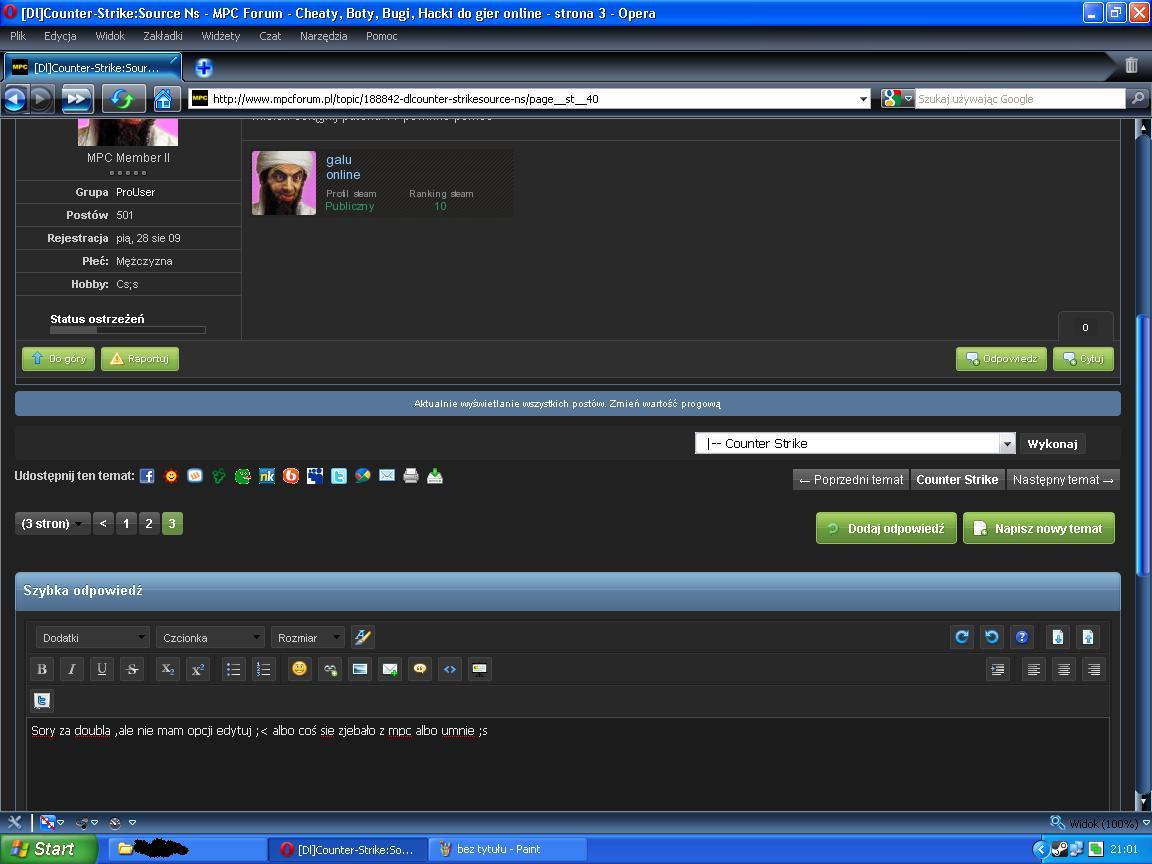Click the Cytuj quote button
This screenshot has height=864, width=1152.
coord(1083,359)
